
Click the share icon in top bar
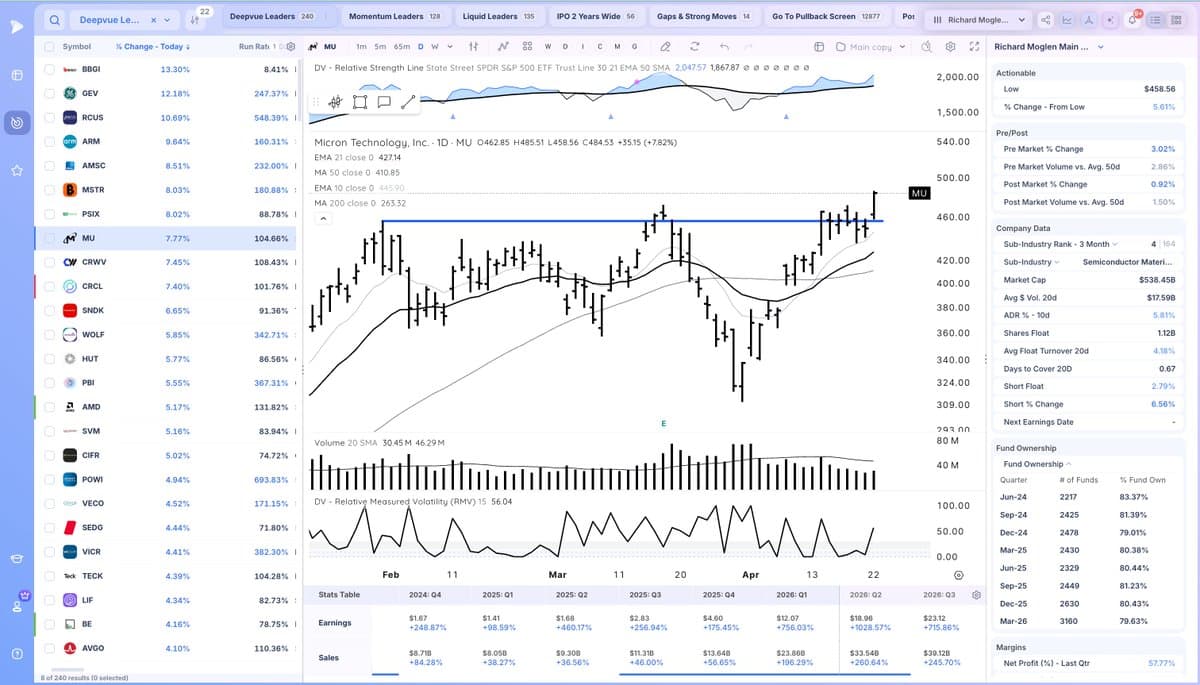(1046, 19)
